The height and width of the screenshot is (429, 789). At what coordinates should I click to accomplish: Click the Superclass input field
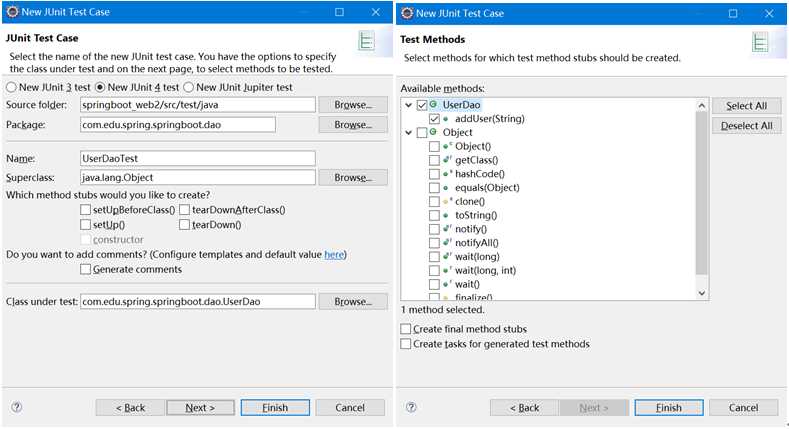click(198, 178)
